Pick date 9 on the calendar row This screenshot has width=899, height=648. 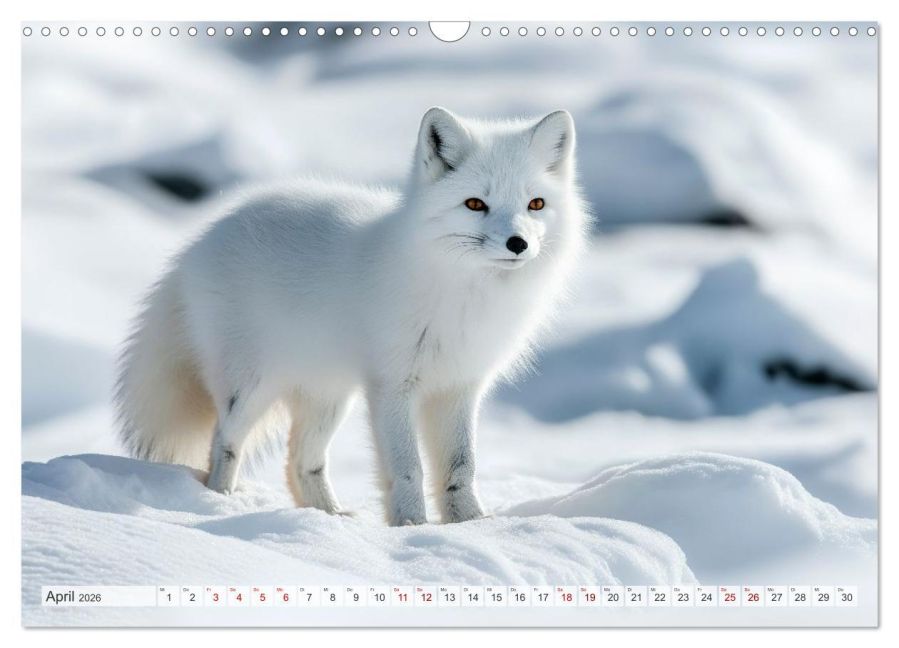click(355, 597)
